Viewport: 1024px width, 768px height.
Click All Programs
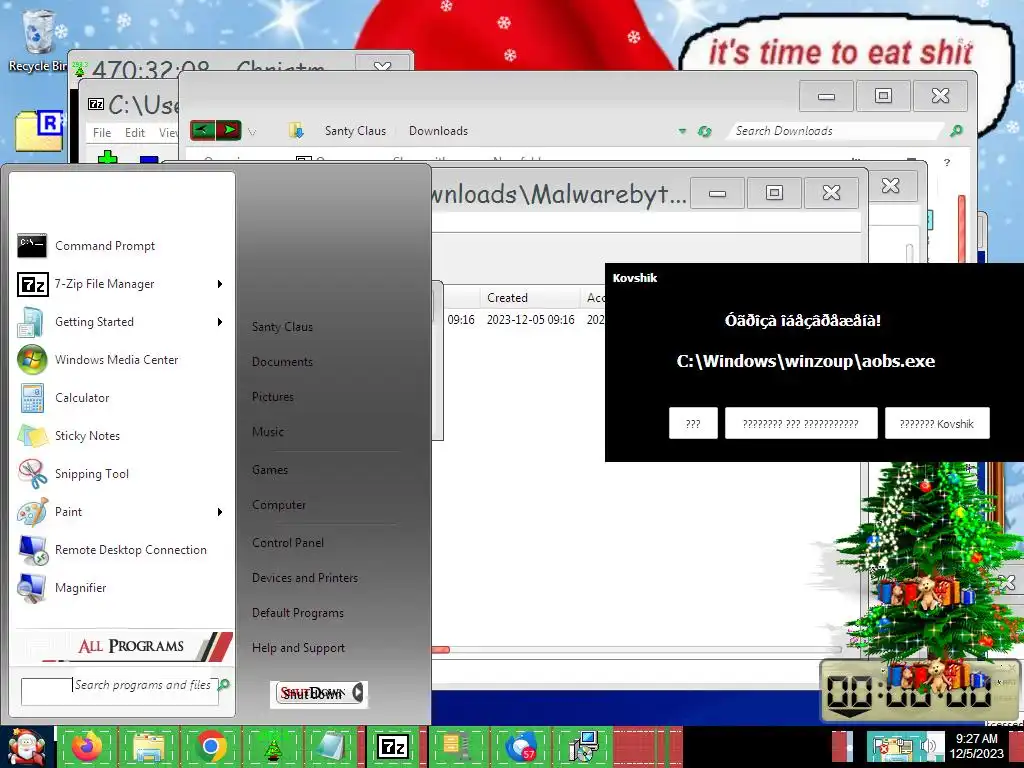point(131,646)
